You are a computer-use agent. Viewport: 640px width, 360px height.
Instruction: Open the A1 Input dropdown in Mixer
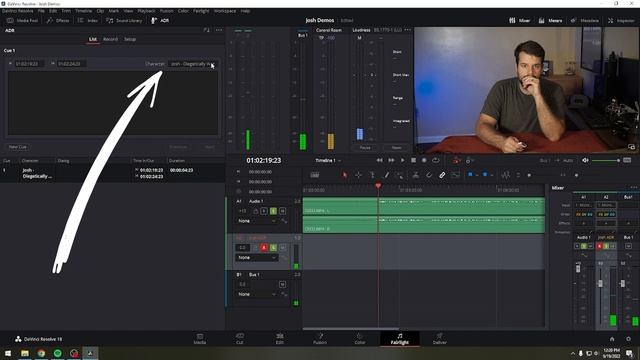click(x=584, y=205)
